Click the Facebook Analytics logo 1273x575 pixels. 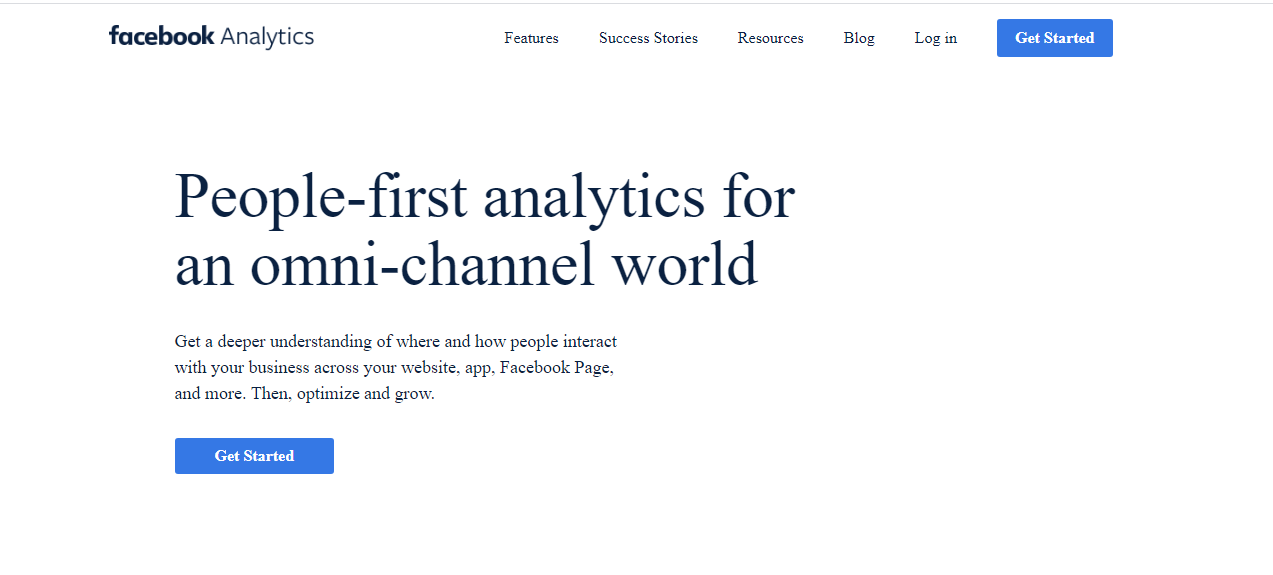pos(211,37)
